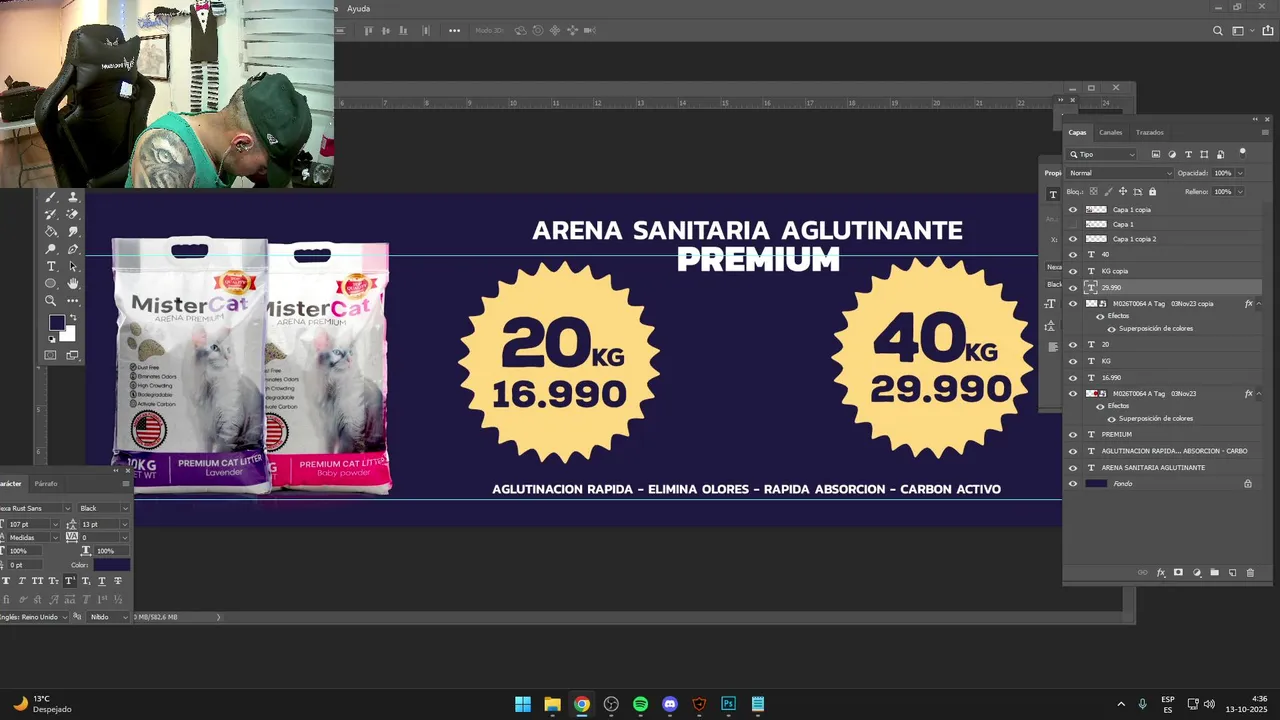The height and width of the screenshot is (720, 1280).
Task: Select the Dodge tool
Action: [51, 249]
